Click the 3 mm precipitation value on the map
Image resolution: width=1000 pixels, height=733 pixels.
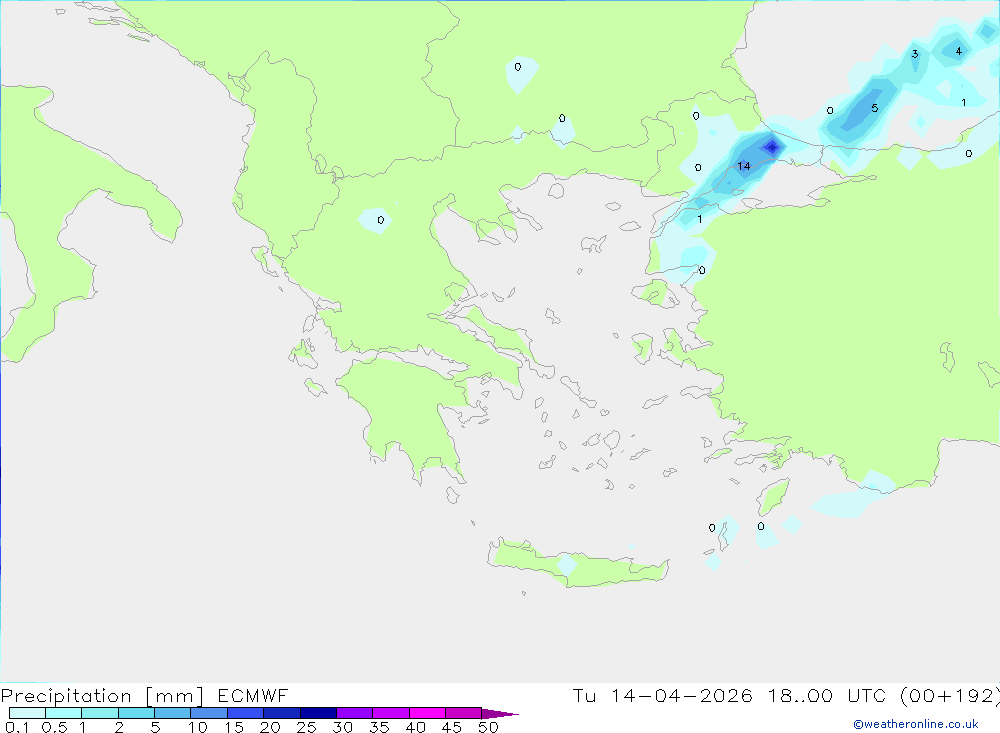915,54
